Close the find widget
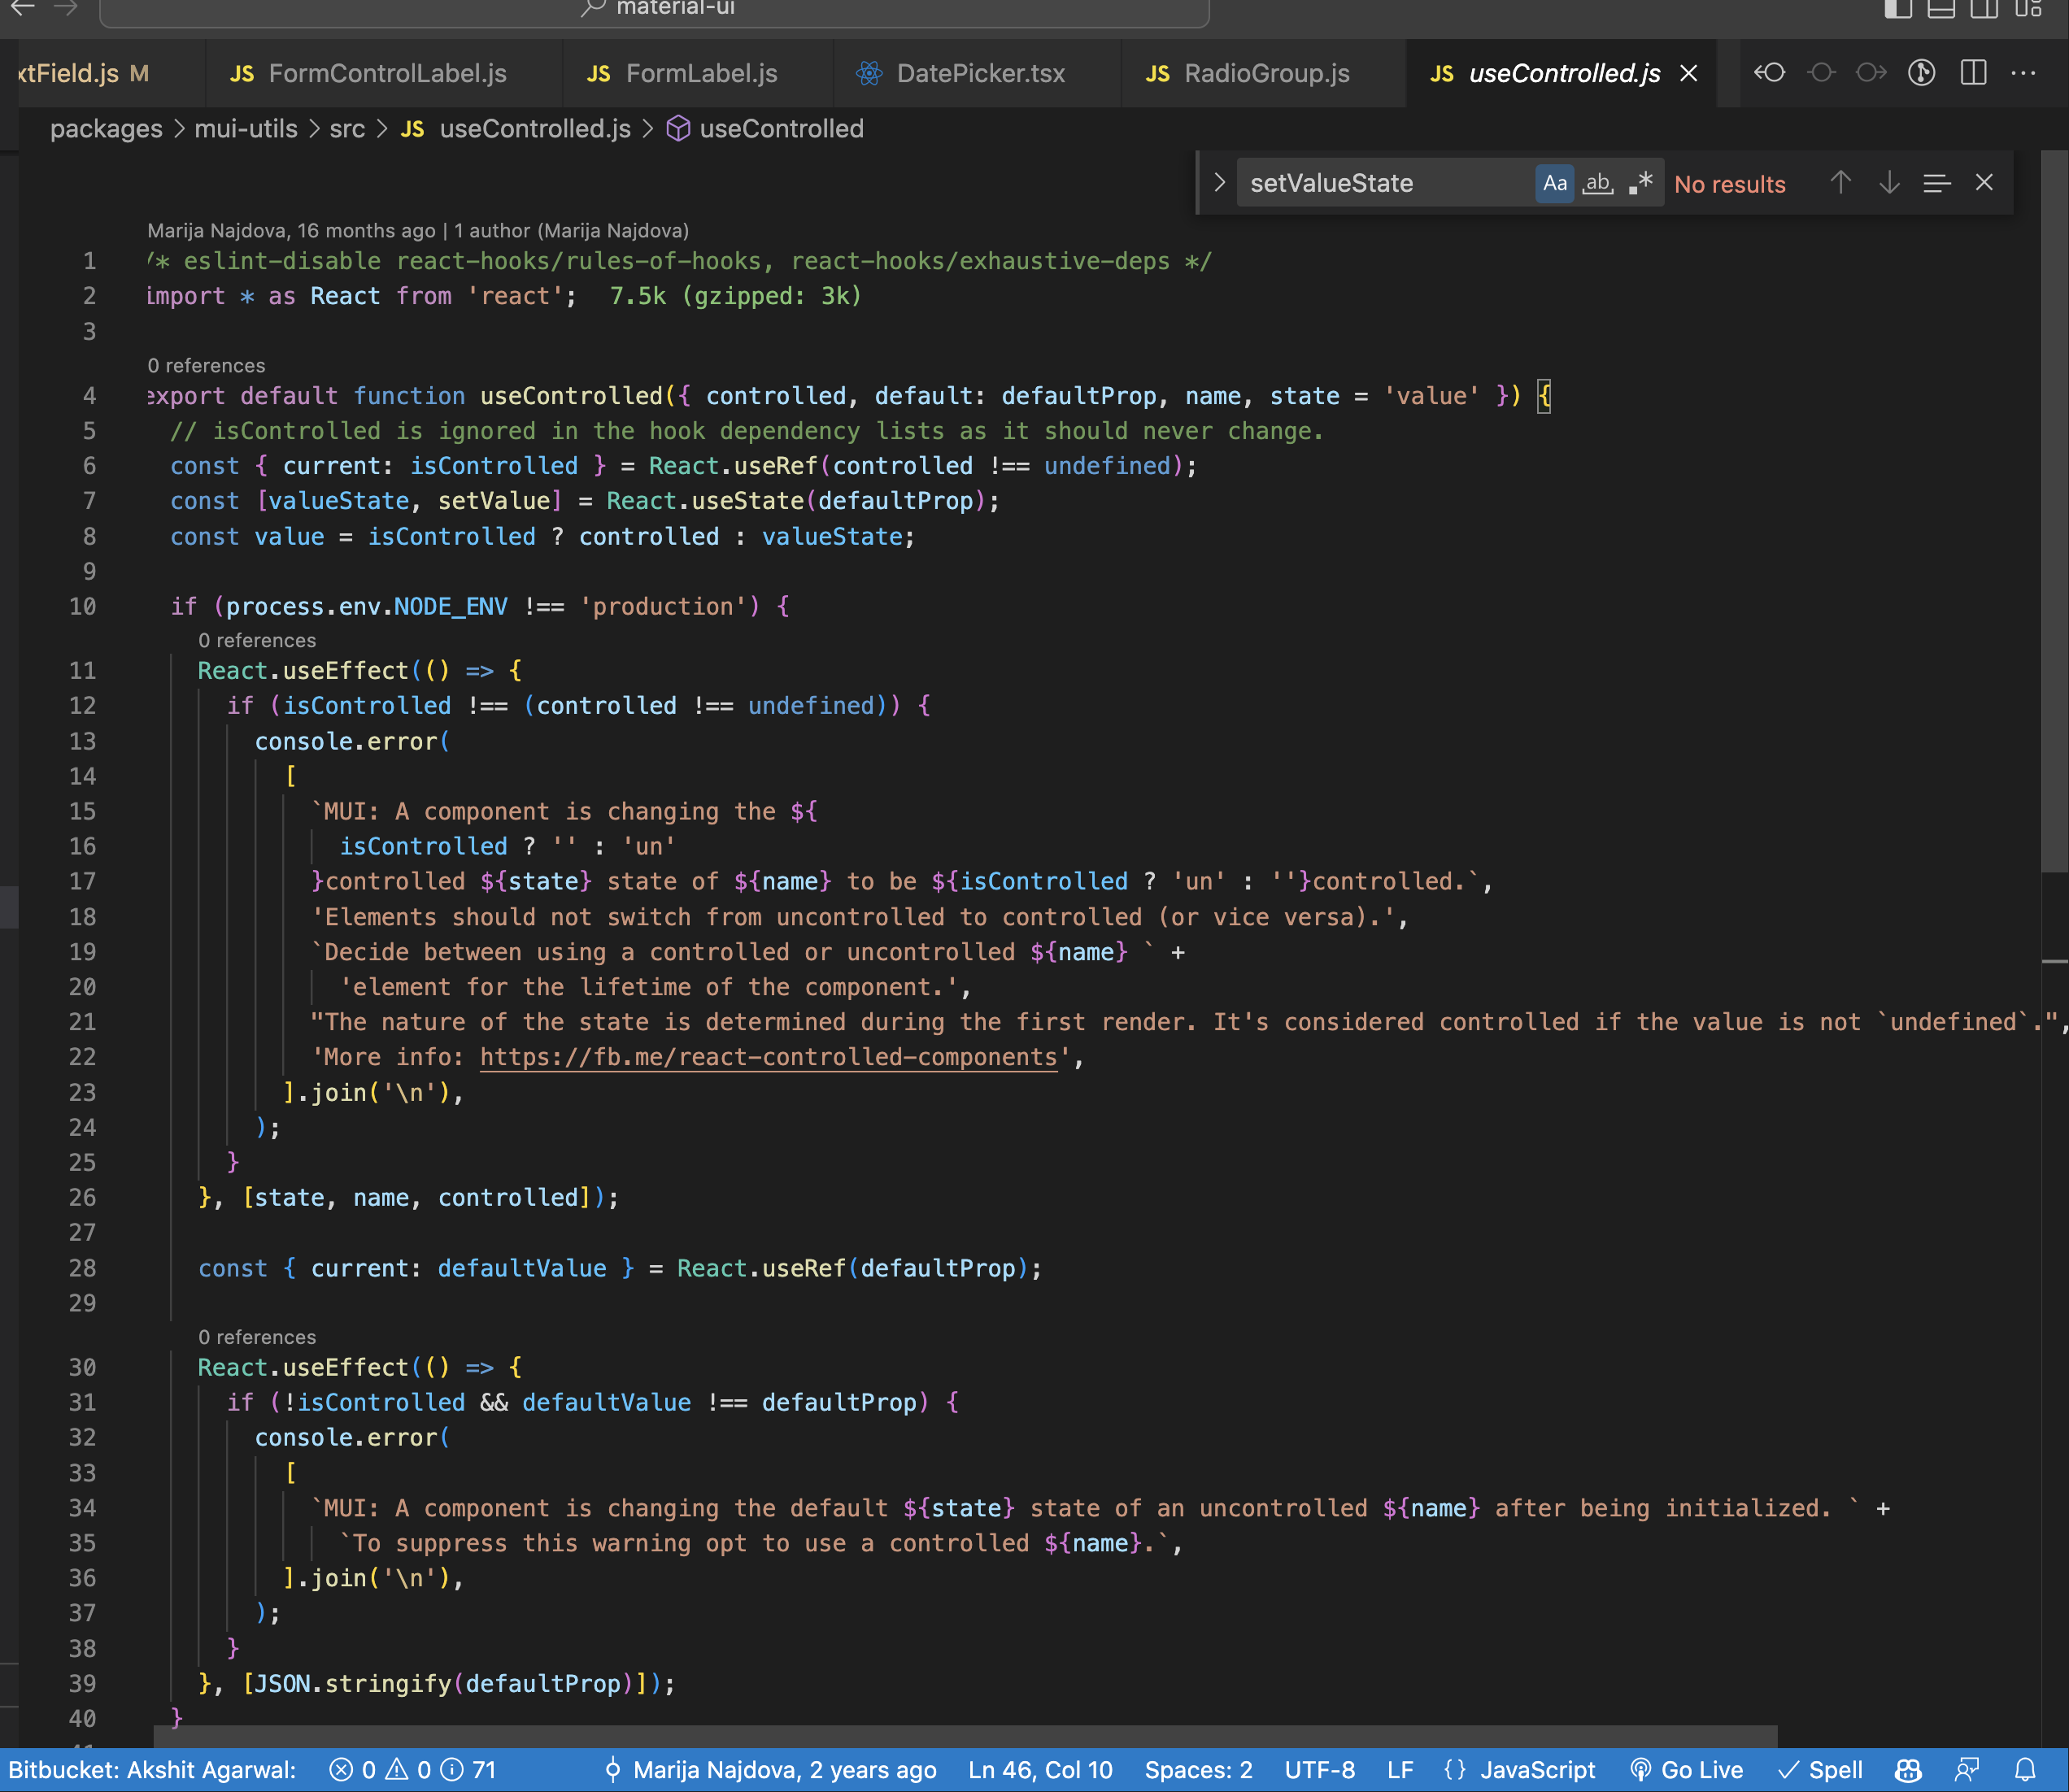 click(1984, 183)
